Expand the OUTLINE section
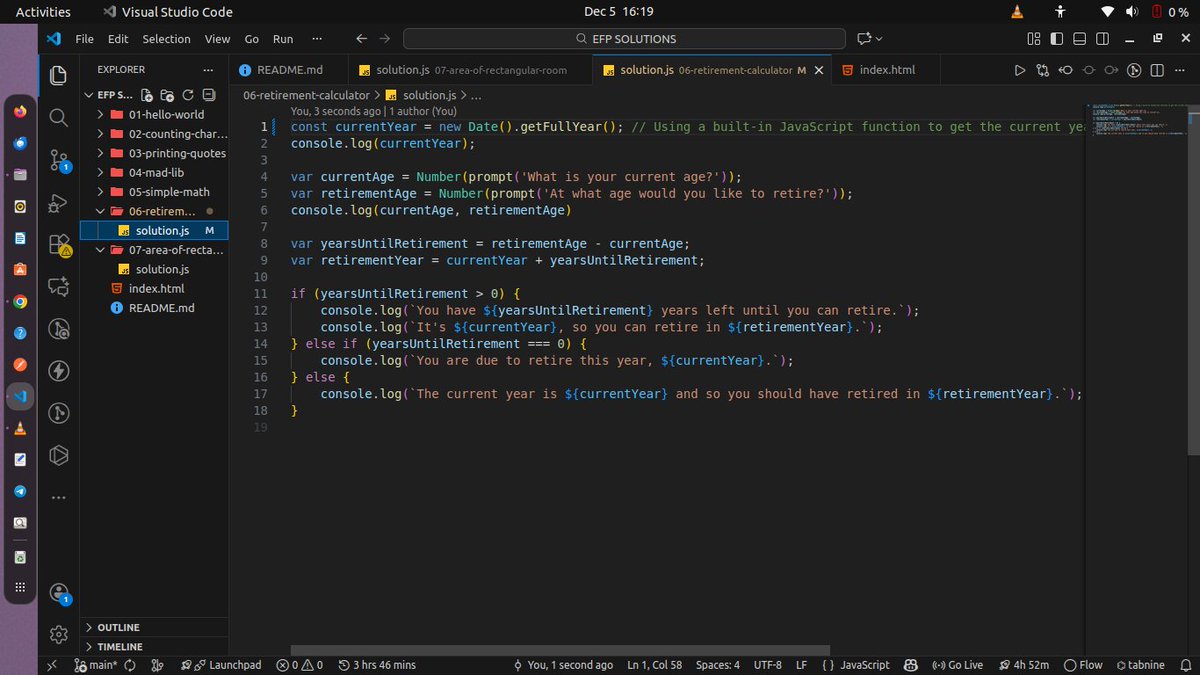Viewport: 1200px width, 675px height. tap(119, 627)
